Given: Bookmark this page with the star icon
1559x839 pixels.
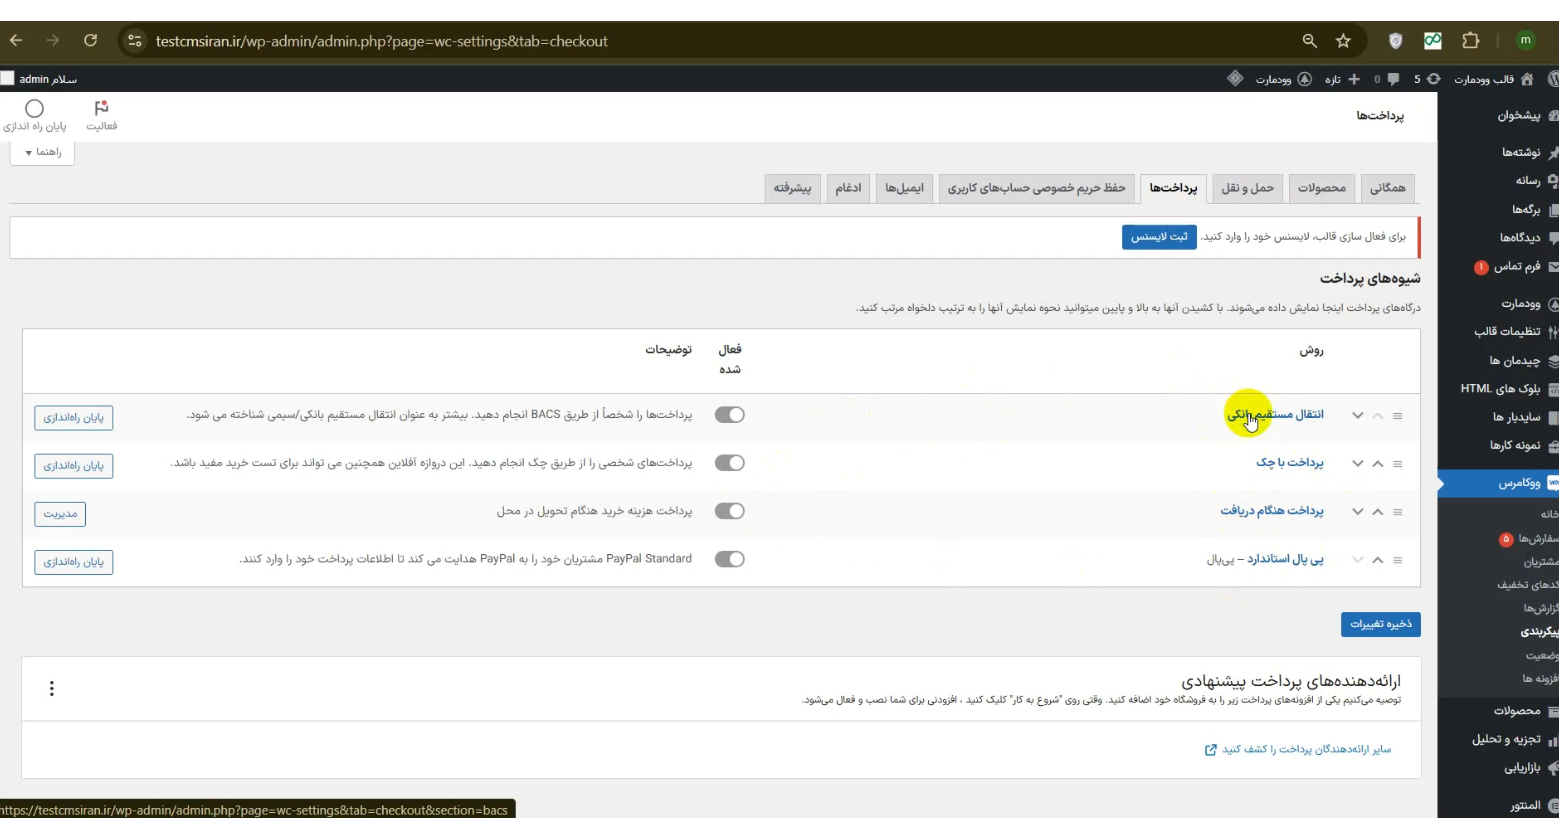Looking at the screenshot, I should click(x=1343, y=41).
